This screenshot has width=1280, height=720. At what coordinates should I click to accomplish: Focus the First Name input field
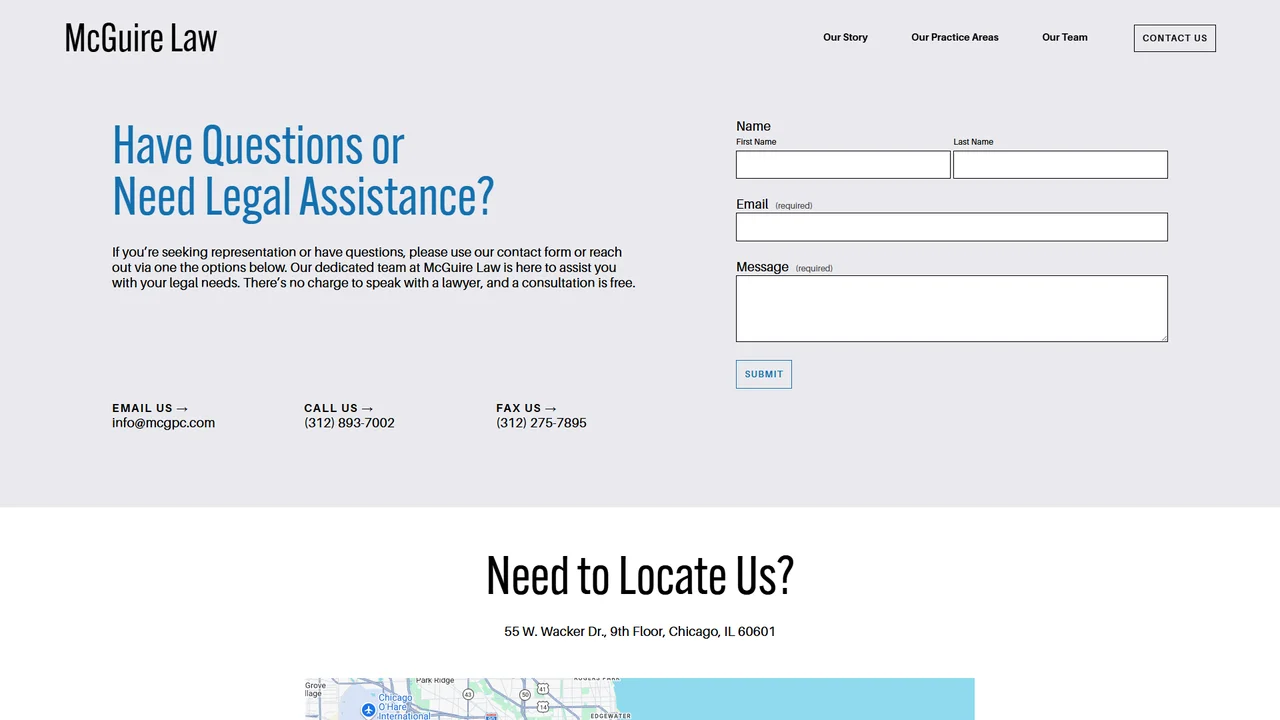click(843, 165)
